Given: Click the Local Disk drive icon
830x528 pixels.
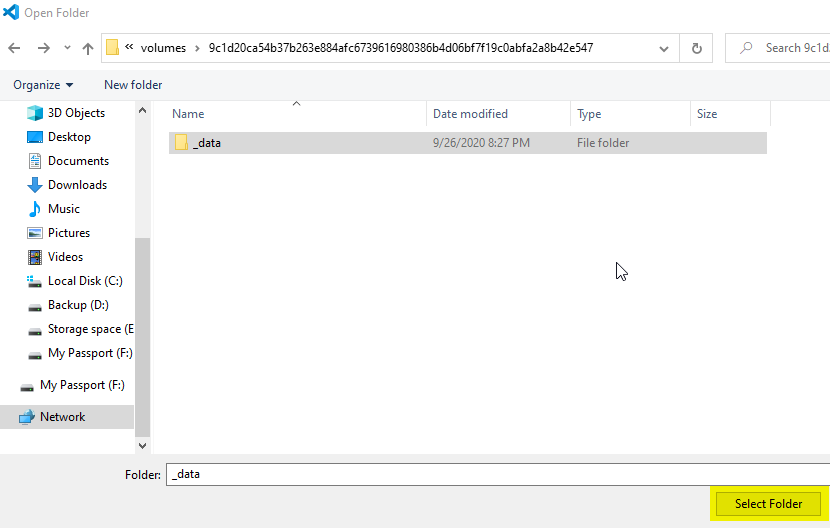Looking at the screenshot, I should (x=34, y=281).
